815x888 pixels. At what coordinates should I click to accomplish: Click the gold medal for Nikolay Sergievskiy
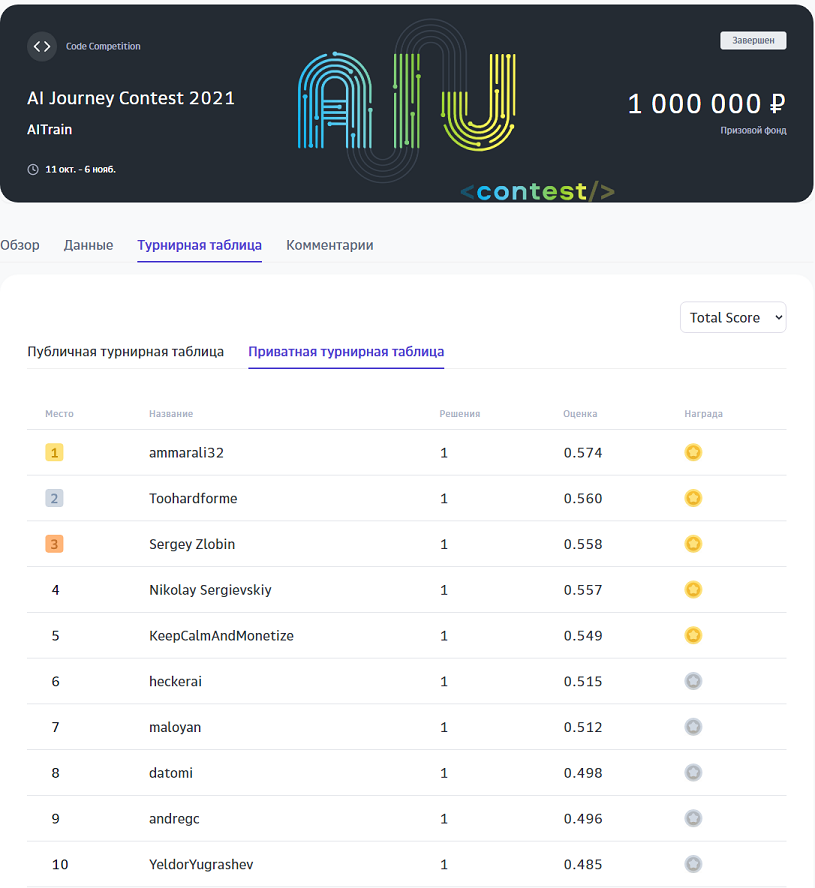[693, 590]
